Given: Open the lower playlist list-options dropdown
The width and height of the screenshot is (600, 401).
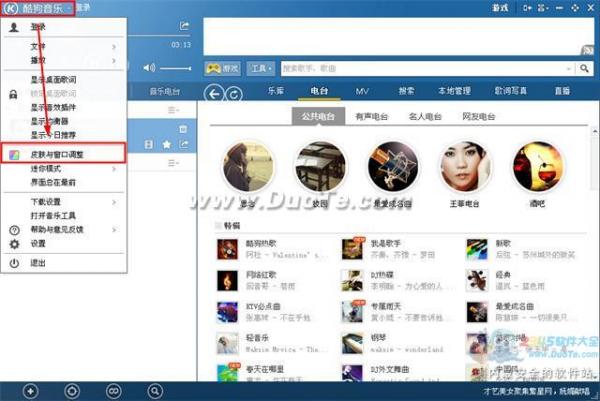Looking at the screenshot, I should (173, 163).
